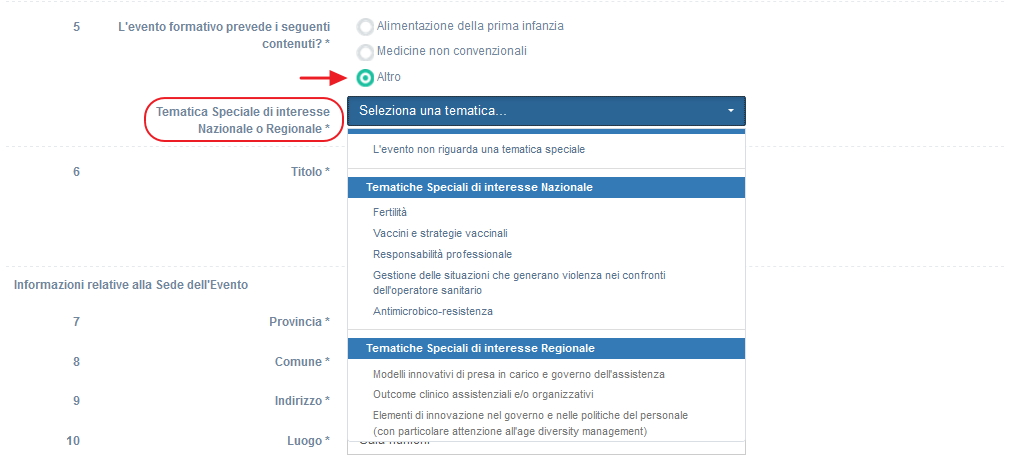This screenshot has height=462, width=1010.
Task: Click the Comune field label
Action: click(x=302, y=362)
